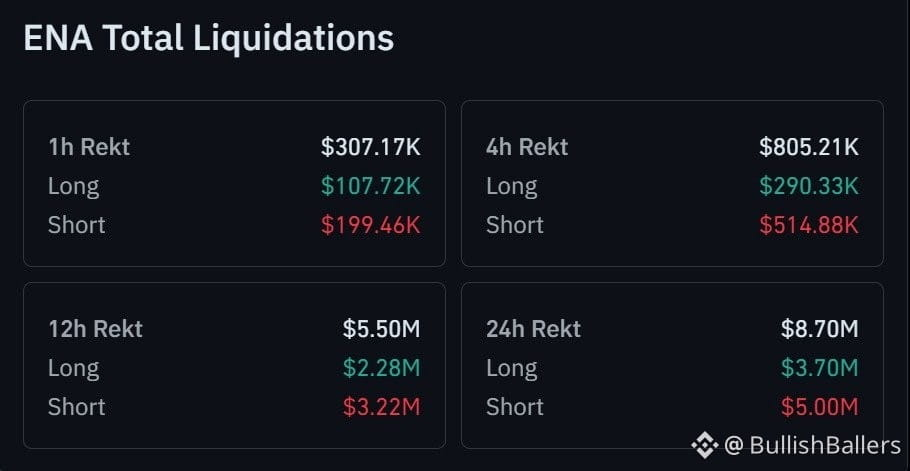The height and width of the screenshot is (471, 910).
Task: Click the $5.50M 12h total value
Action: (381, 329)
